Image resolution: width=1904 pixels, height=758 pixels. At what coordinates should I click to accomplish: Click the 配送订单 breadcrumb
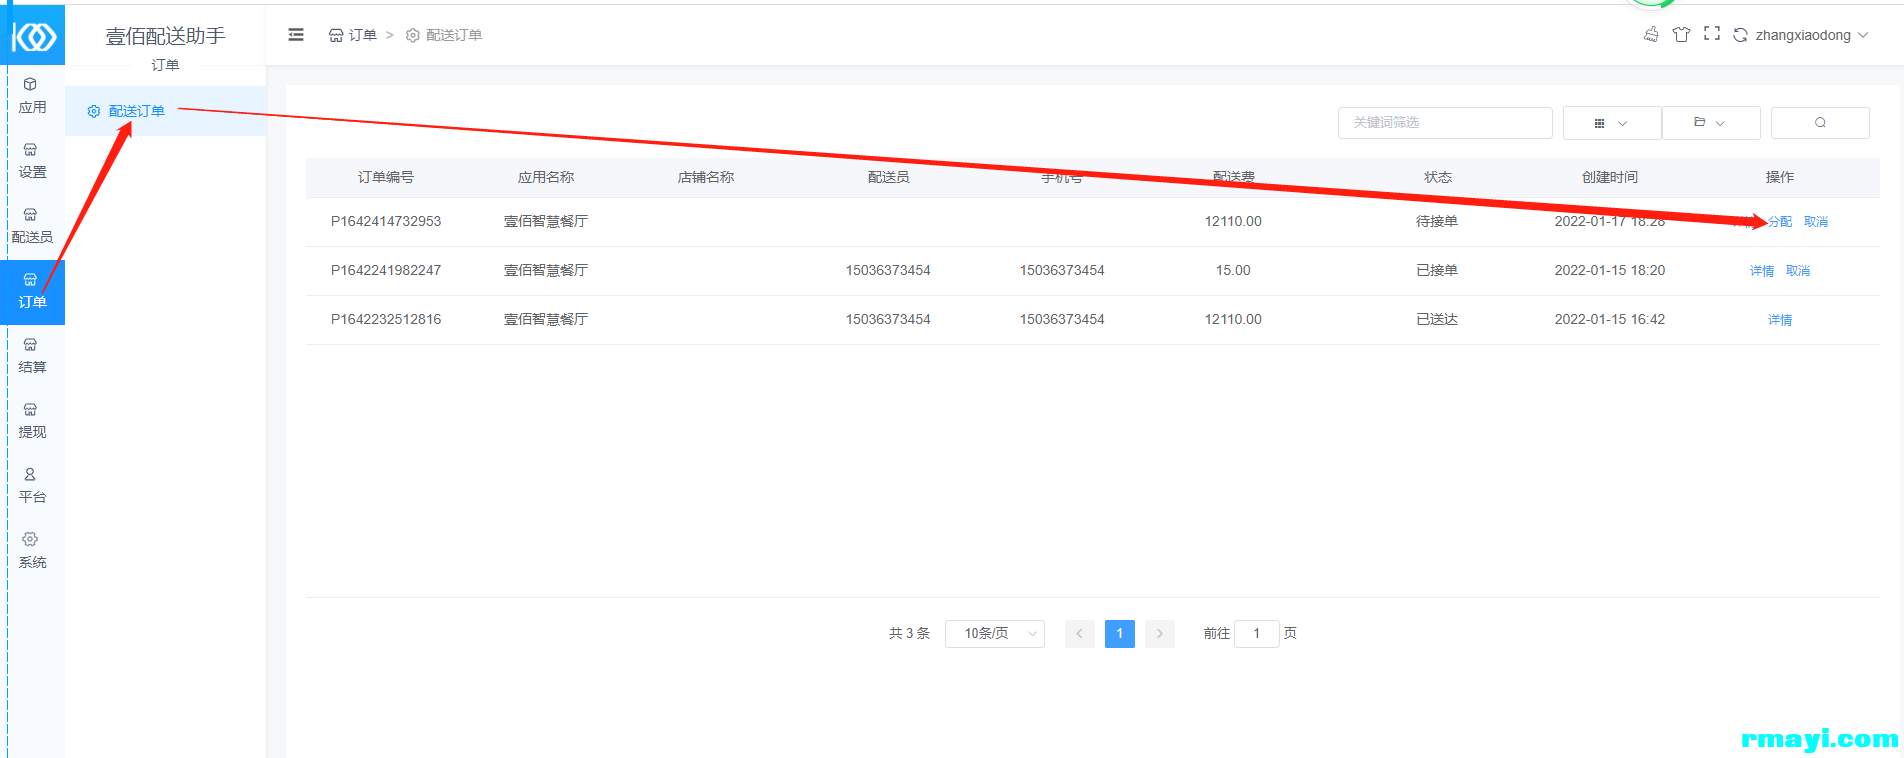(444, 35)
